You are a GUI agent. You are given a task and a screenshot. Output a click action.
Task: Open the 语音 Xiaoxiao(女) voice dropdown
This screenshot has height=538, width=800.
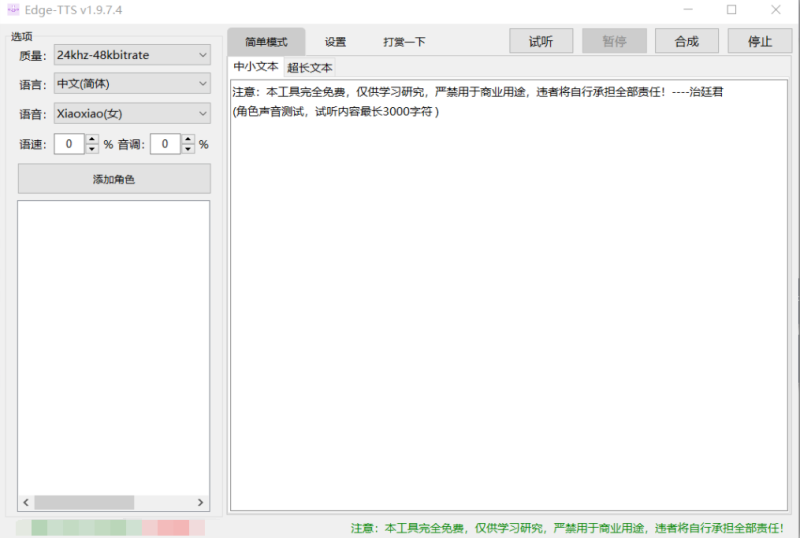132,113
